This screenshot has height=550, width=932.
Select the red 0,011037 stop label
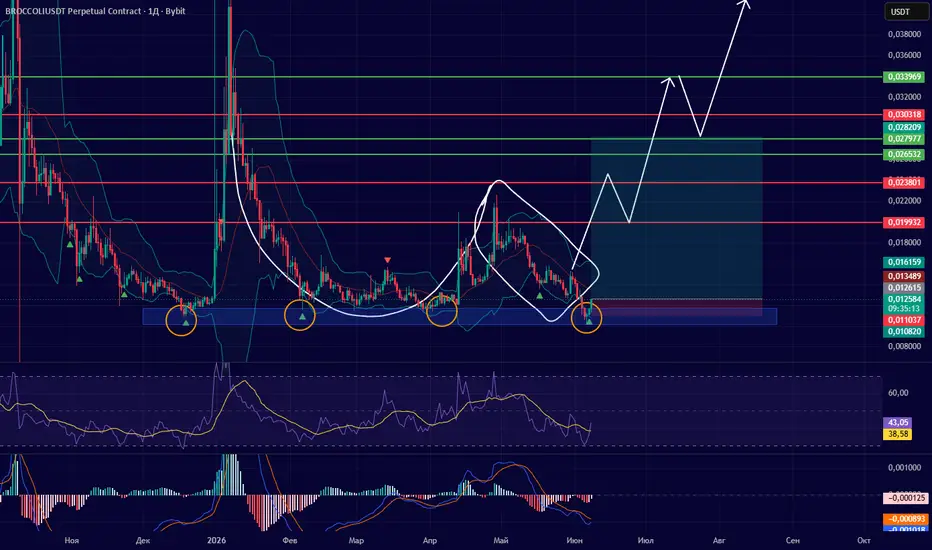904,320
